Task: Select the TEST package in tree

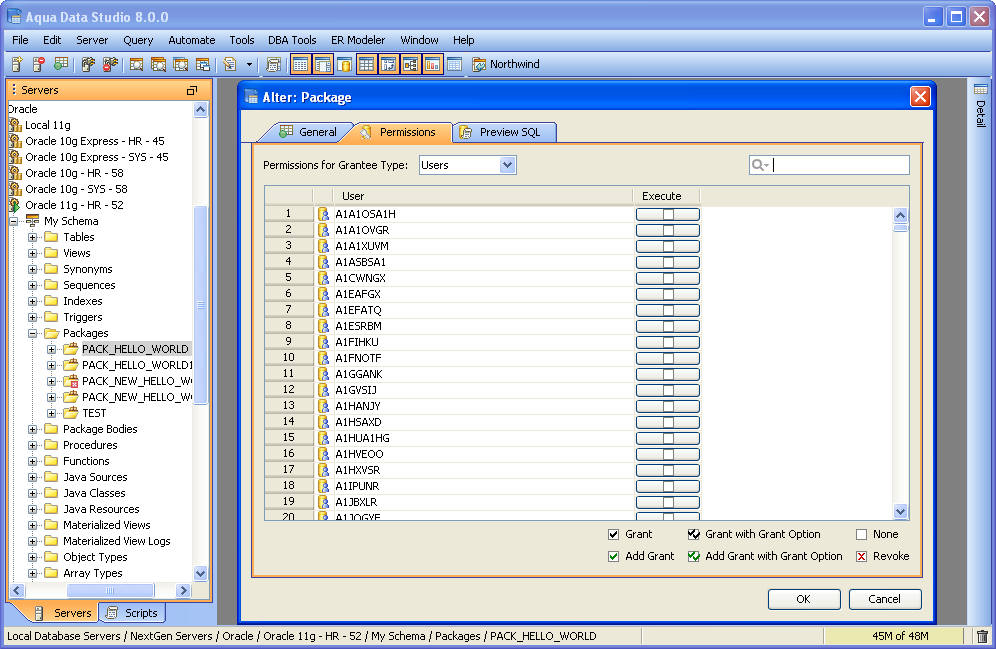Action: pos(94,413)
